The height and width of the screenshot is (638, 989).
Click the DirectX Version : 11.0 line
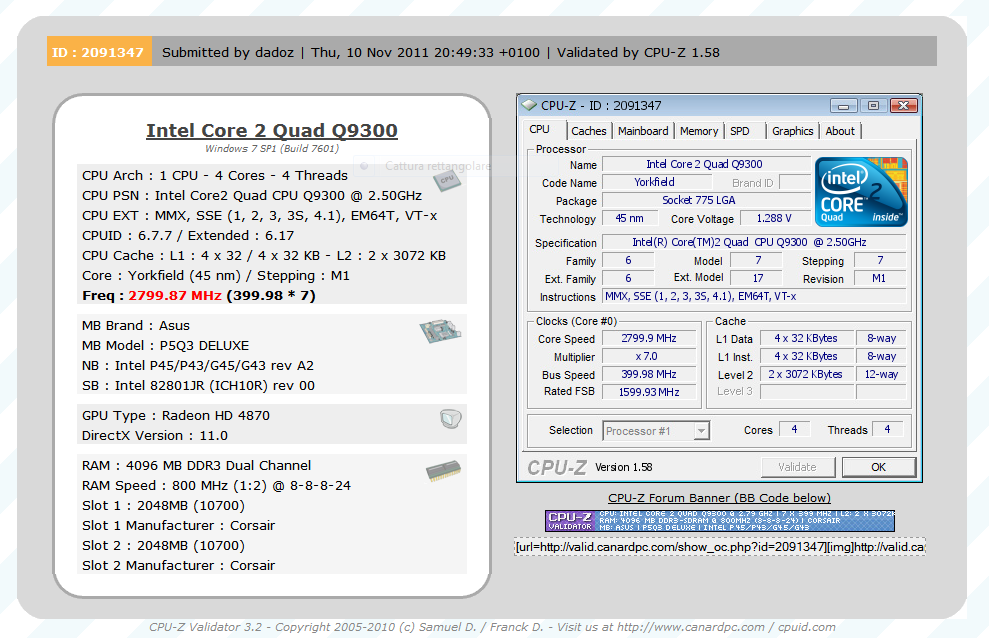tap(155, 436)
